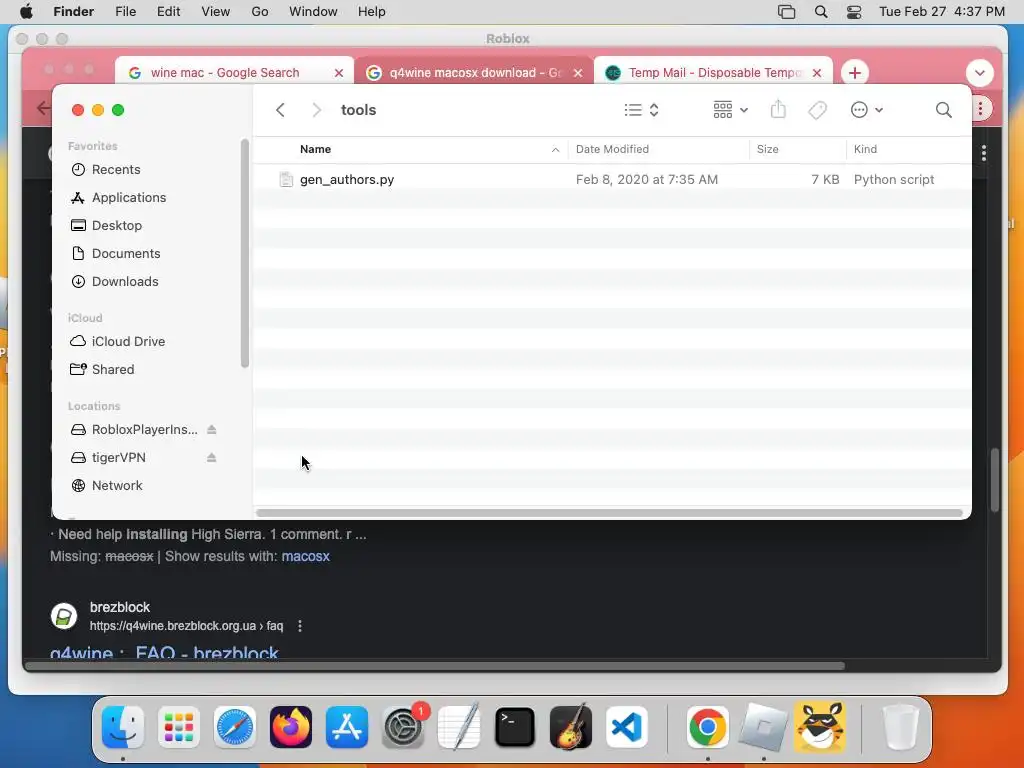1024x768 pixels.
Task: Click the Stage Manager windows icon in menu bar
Action: coord(786,12)
